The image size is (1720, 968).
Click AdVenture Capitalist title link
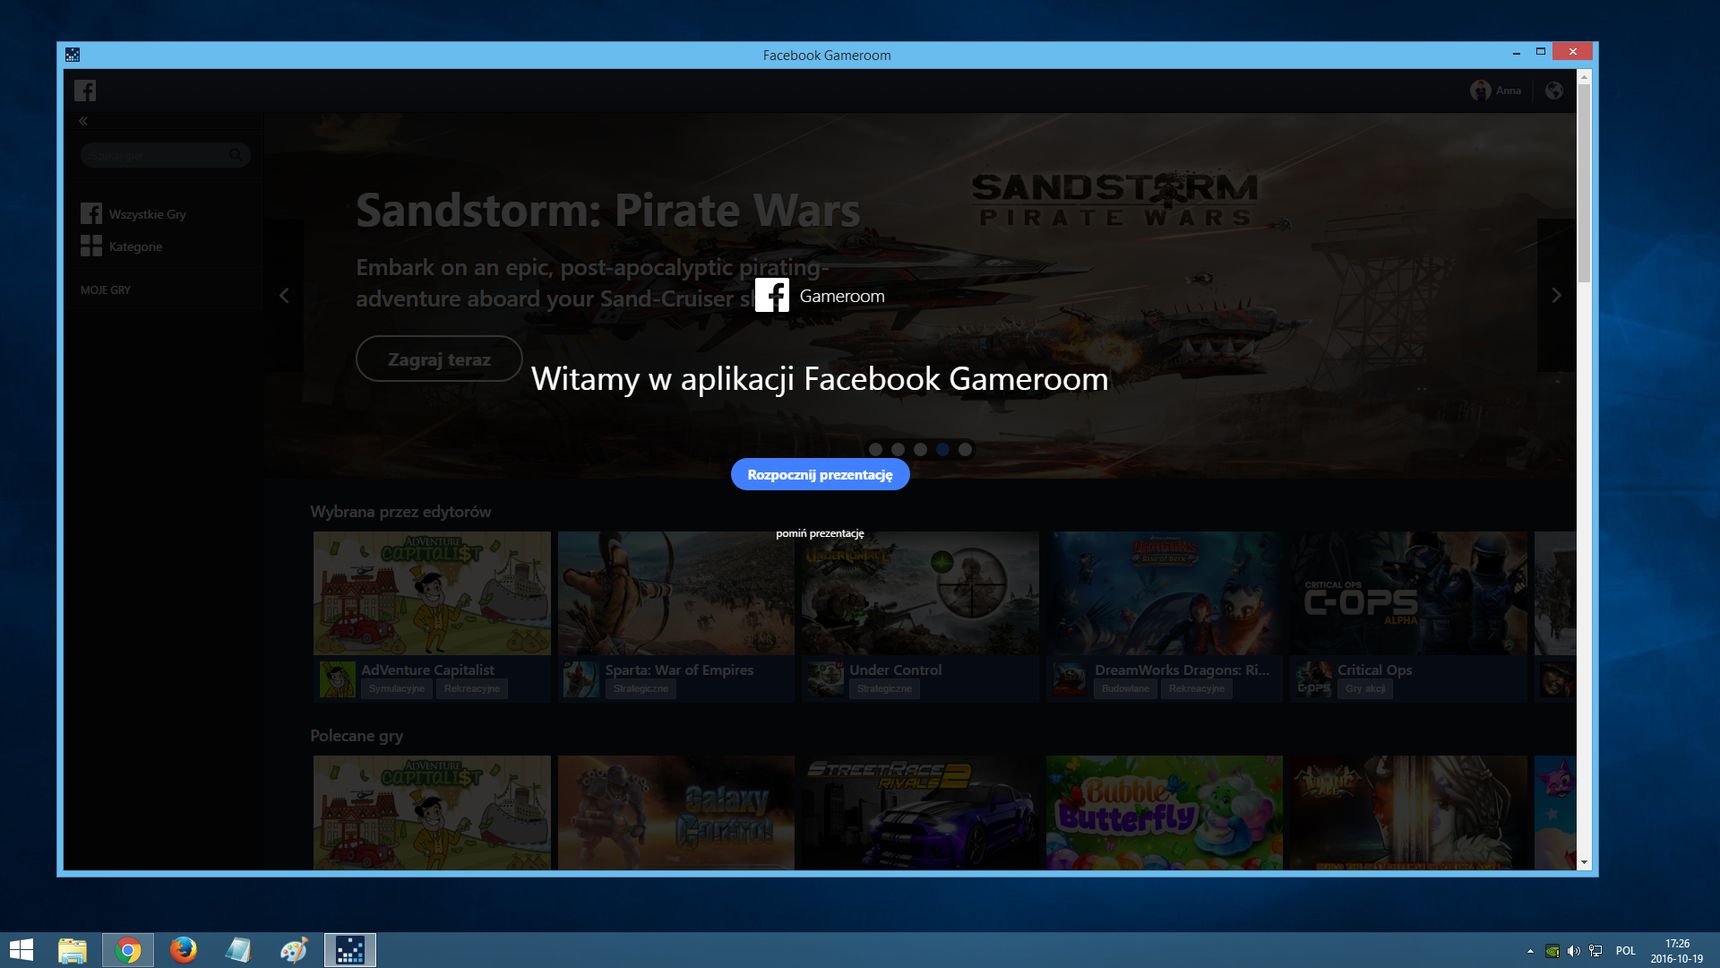tap(428, 670)
